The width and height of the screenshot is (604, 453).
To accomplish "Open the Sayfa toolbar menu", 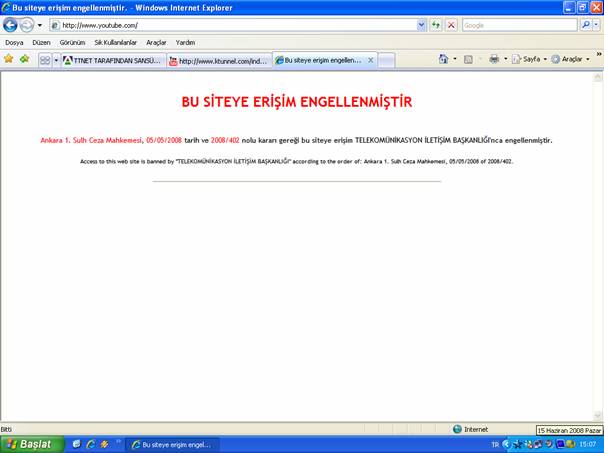I will [529, 59].
